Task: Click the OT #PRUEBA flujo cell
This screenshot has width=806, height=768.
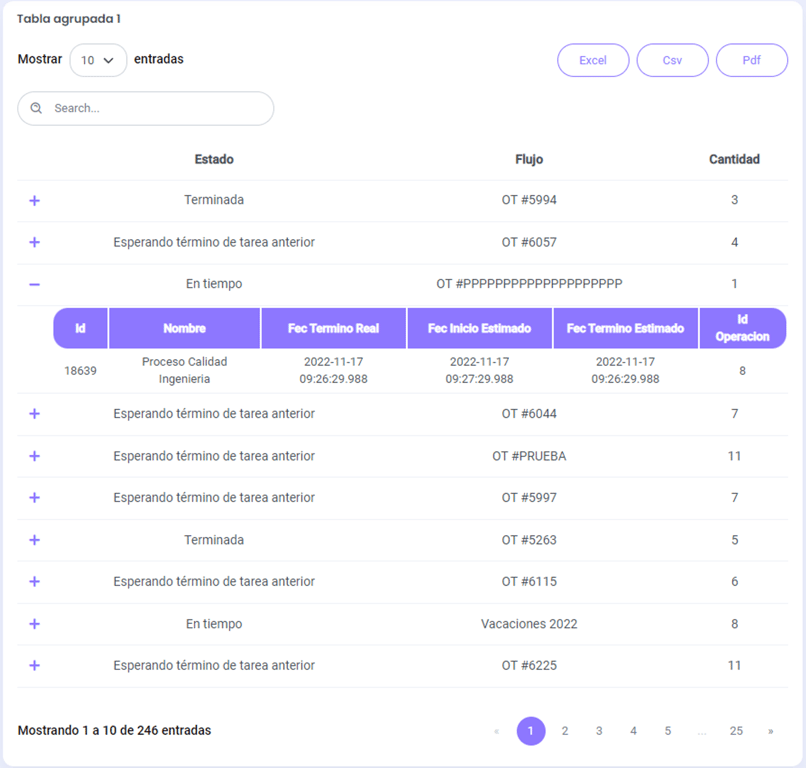Action: pyautogui.click(x=529, y=456)
